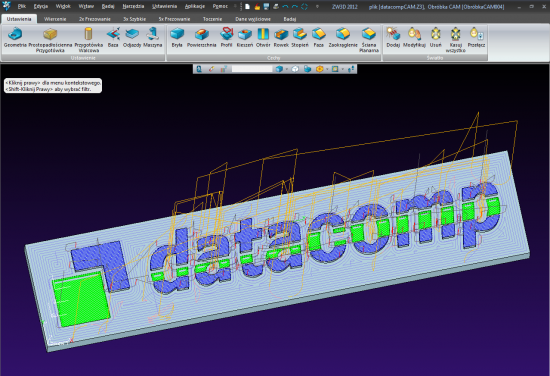Switch to the Toczenie ribbon tab
This screenshot has width=550, height=376.
pos(212,19)
